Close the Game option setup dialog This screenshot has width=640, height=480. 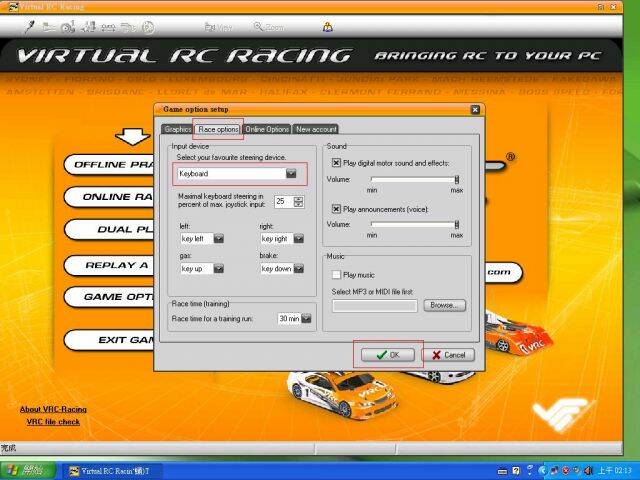[x=475, y=109]
